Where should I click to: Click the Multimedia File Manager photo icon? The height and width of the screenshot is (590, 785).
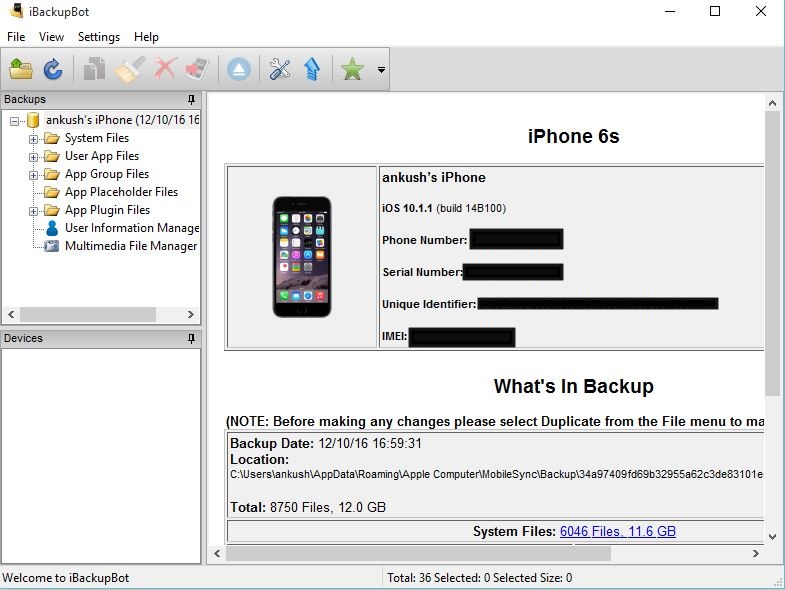(x=52, y=246)
